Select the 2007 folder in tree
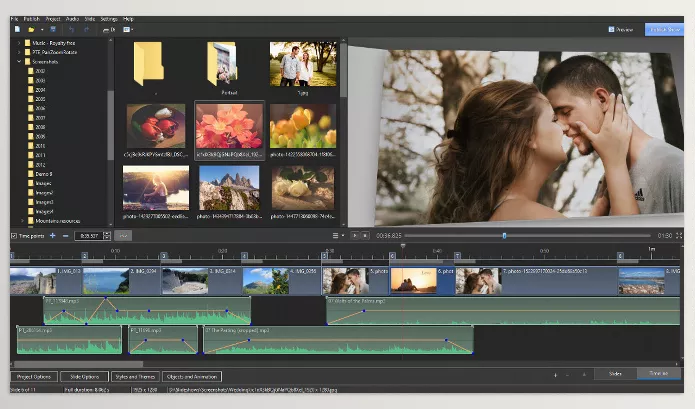Viewport: 695px width, 409px height. (x=37, y=118)
